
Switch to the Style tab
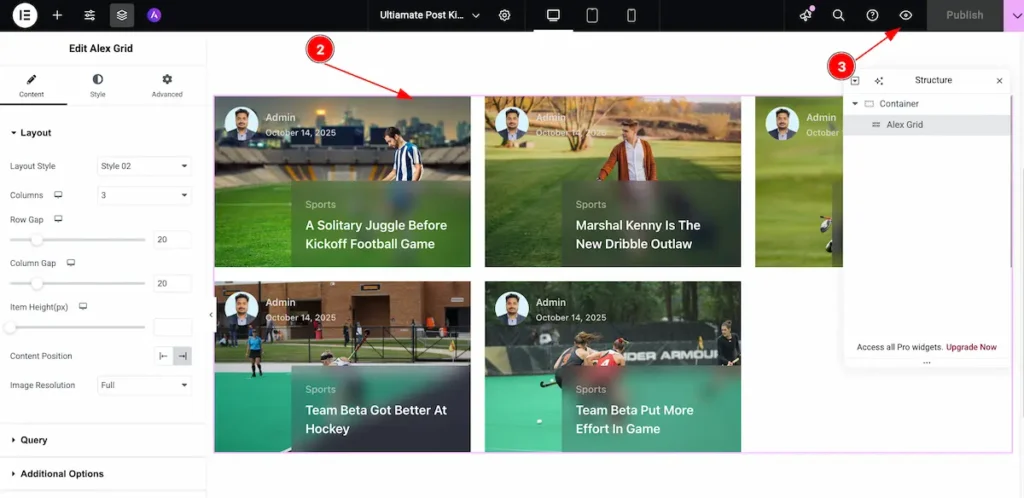(97, 85)
